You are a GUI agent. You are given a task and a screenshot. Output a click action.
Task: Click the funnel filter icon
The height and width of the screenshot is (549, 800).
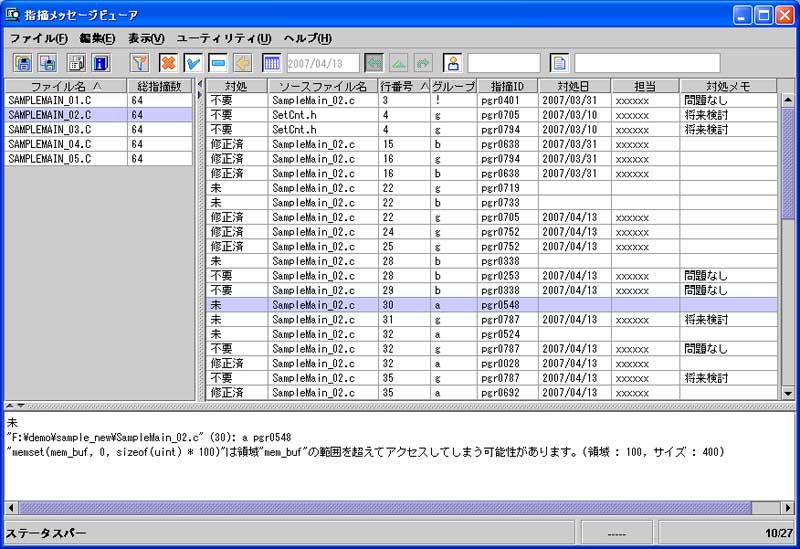click(139, 63)
